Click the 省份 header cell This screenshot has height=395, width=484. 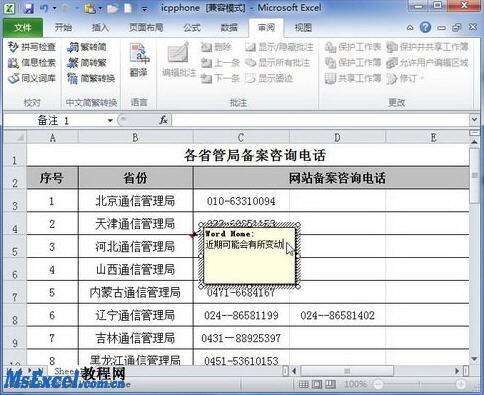tap(135, 178)
